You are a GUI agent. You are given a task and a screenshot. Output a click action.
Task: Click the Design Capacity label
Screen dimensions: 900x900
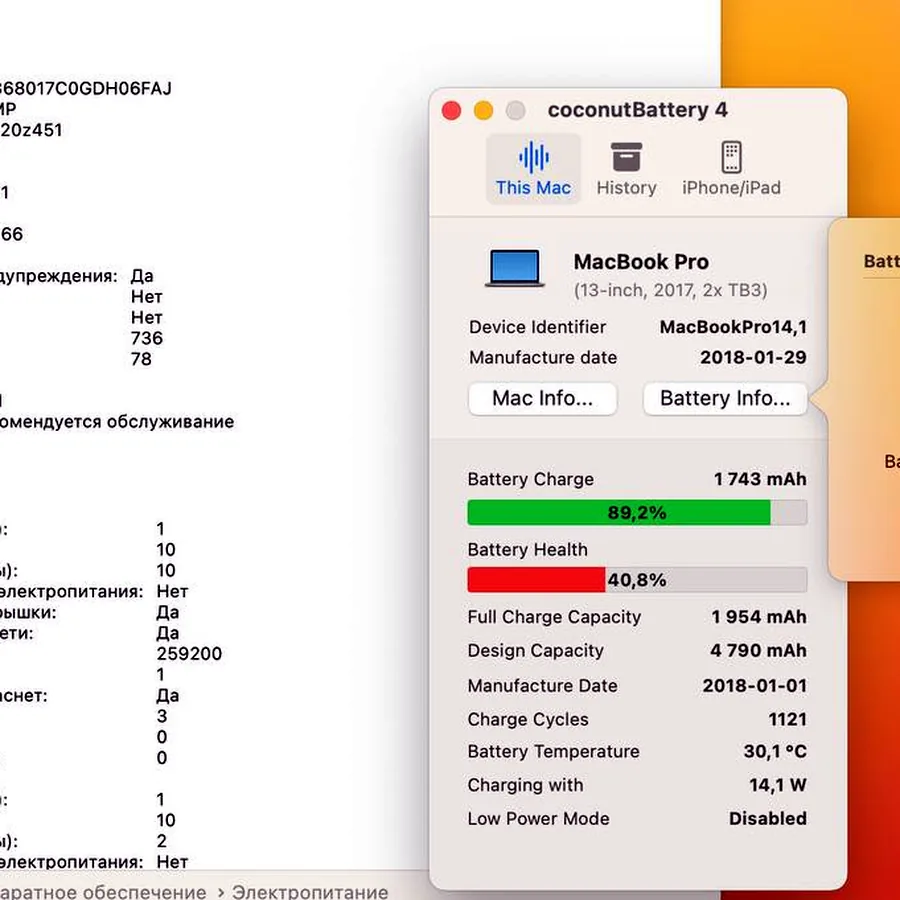point(536,651)
